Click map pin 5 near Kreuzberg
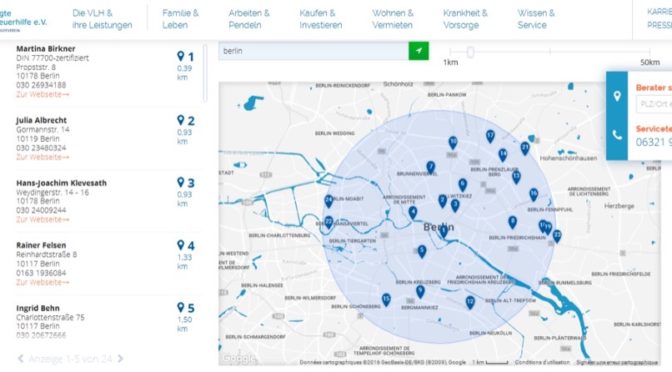Screen dimensions: 672x372 (x=422, y=251)
